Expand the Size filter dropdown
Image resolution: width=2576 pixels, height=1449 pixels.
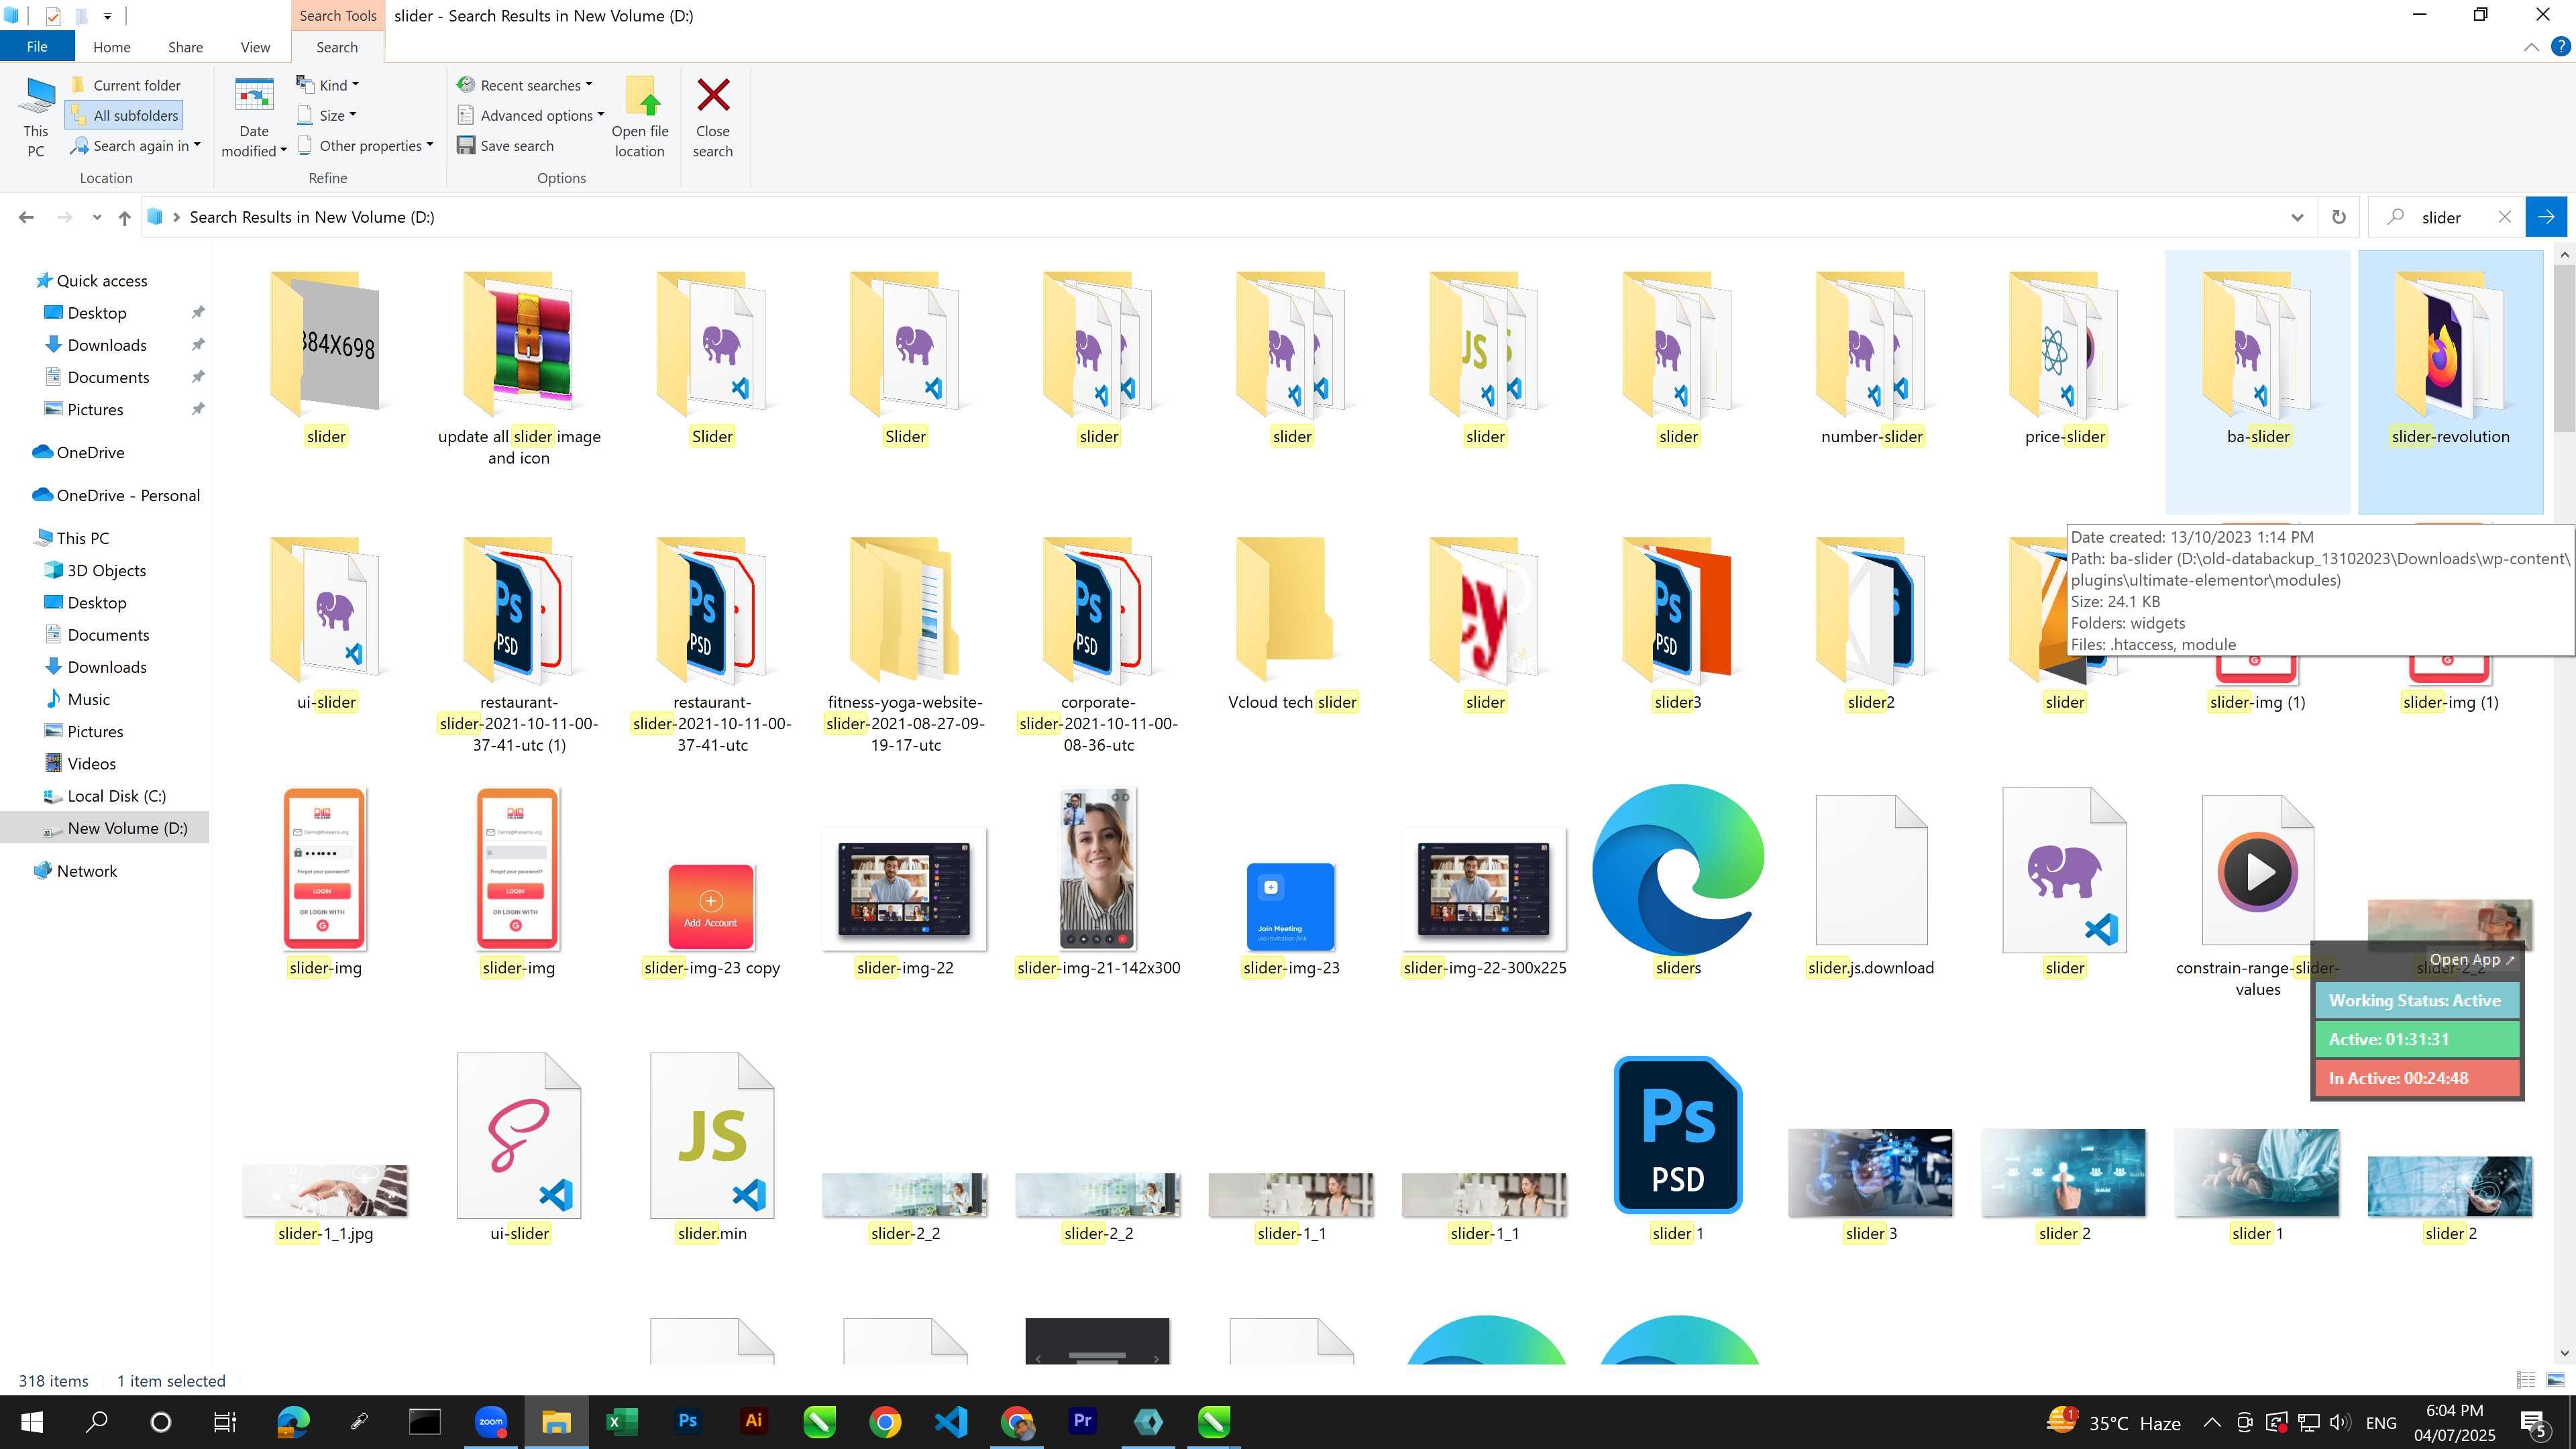click(327, 115)
